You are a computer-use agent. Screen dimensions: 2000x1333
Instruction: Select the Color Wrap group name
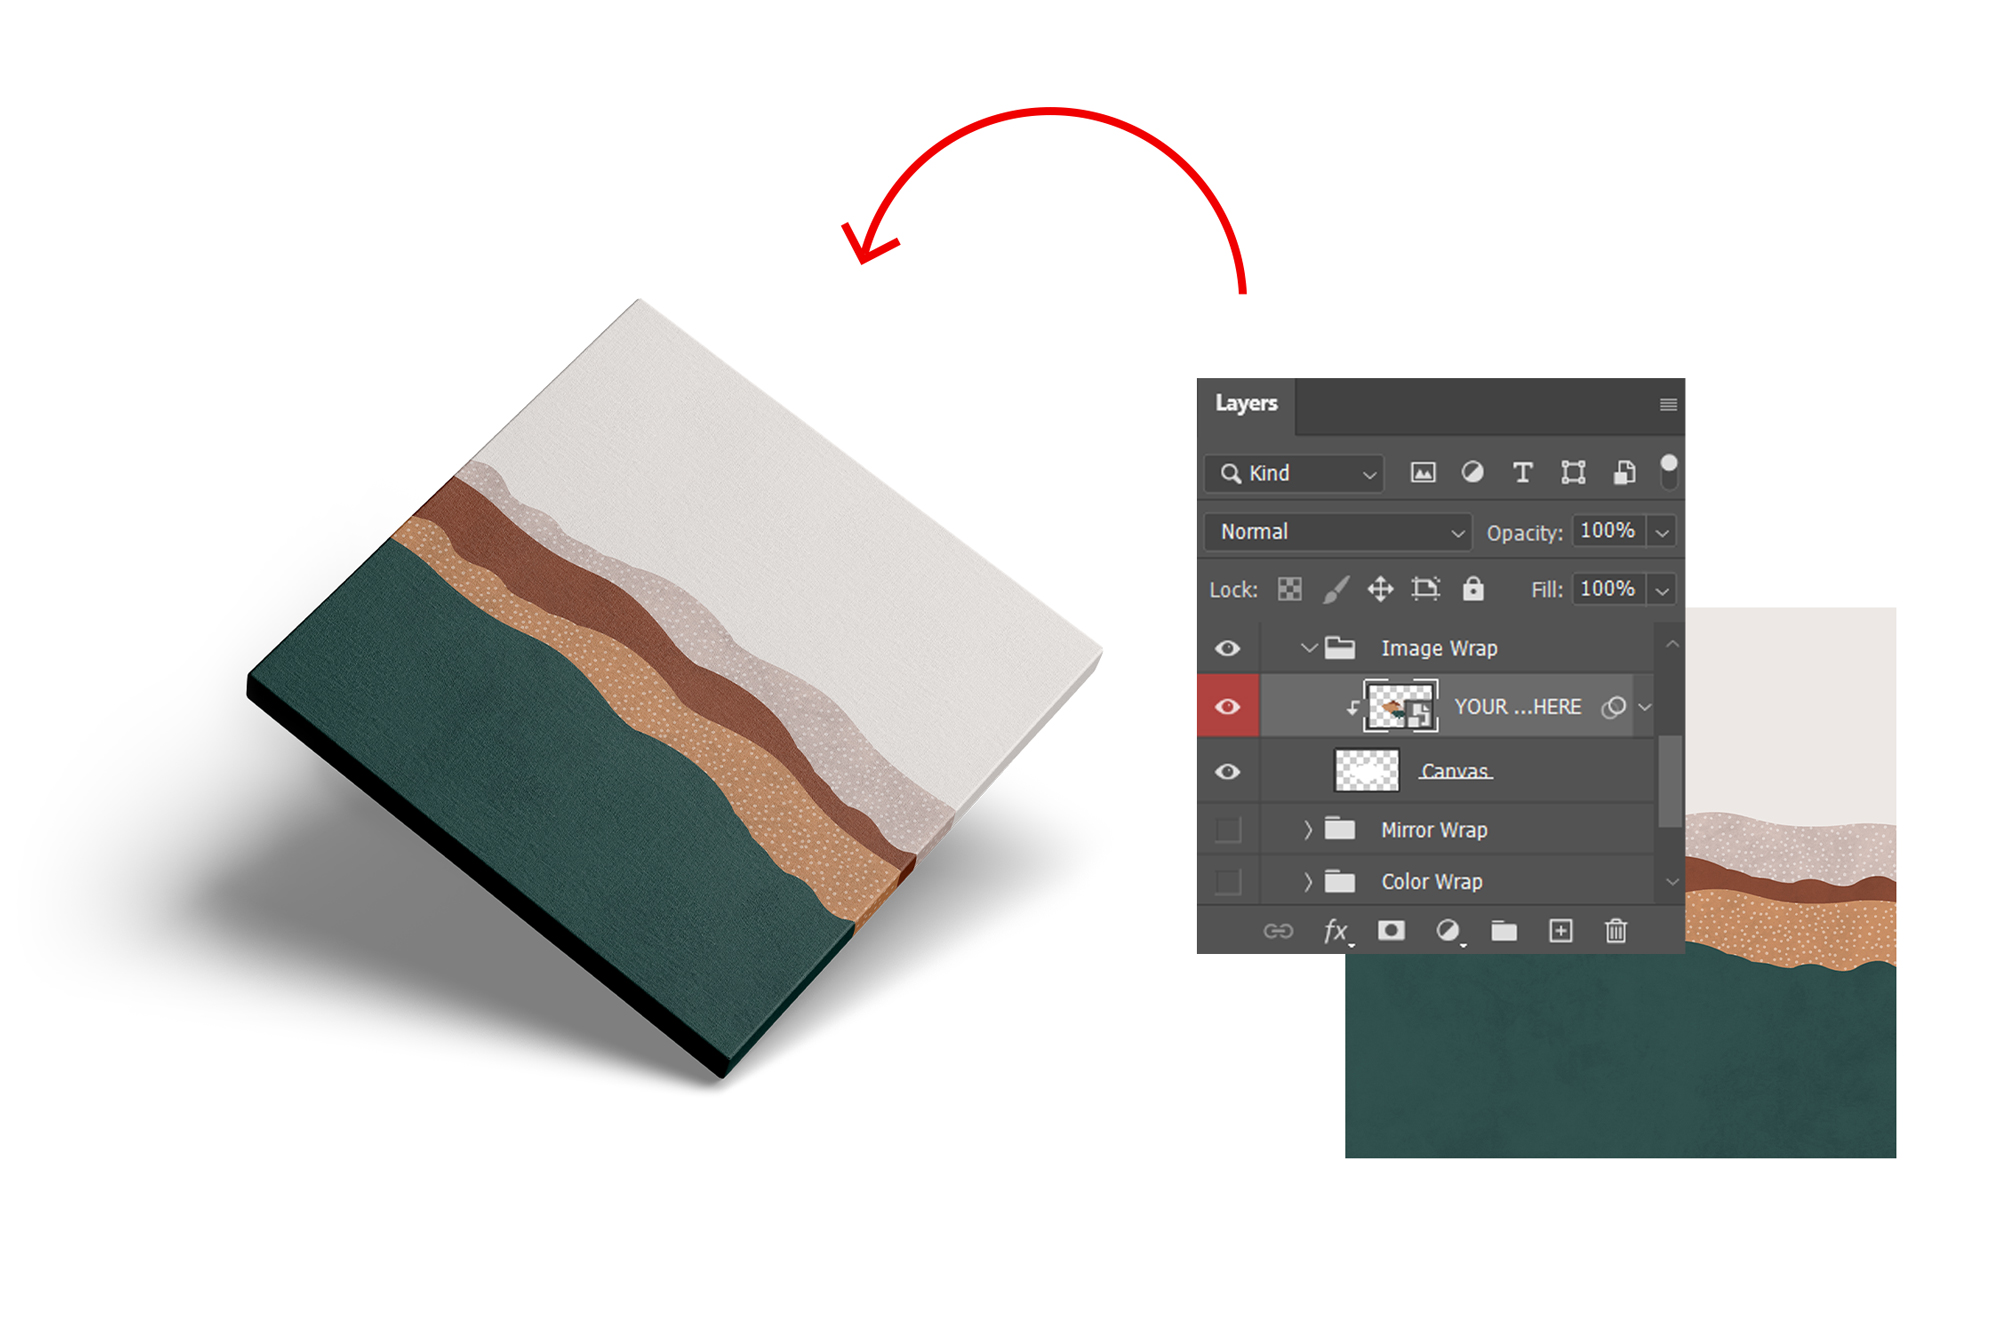coord(1432,882)
